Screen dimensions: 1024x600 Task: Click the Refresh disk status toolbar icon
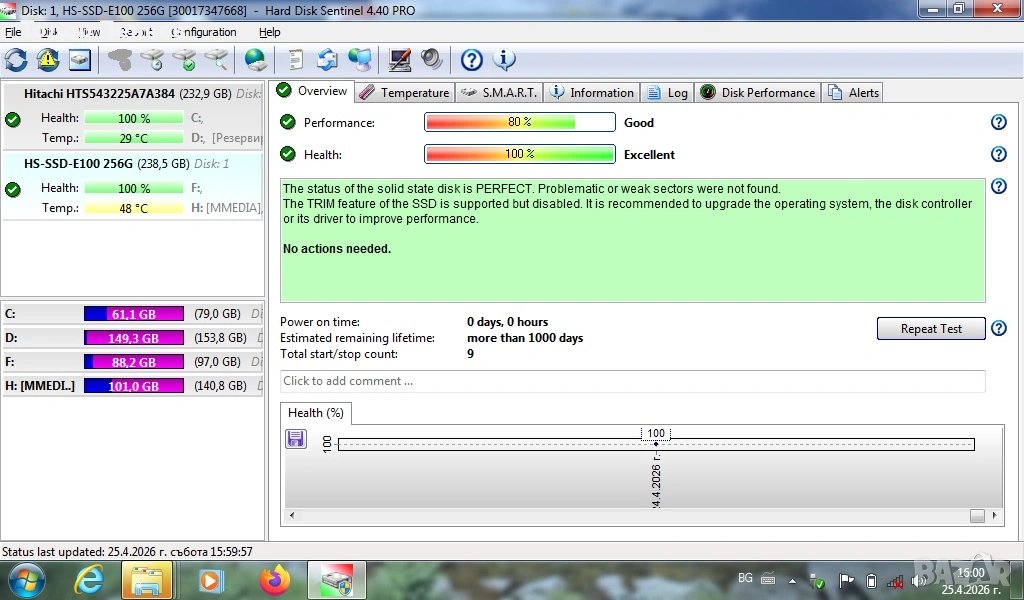click(16, 60)
